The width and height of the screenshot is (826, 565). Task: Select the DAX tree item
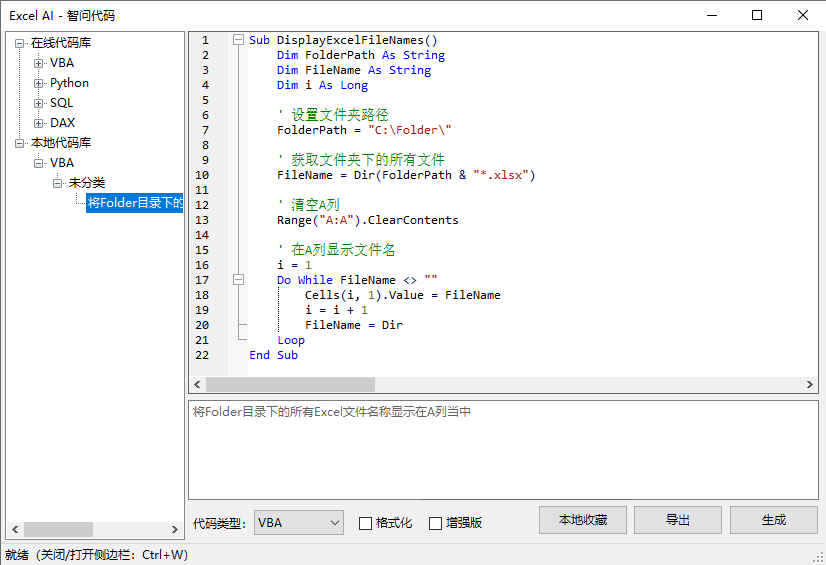62,123
